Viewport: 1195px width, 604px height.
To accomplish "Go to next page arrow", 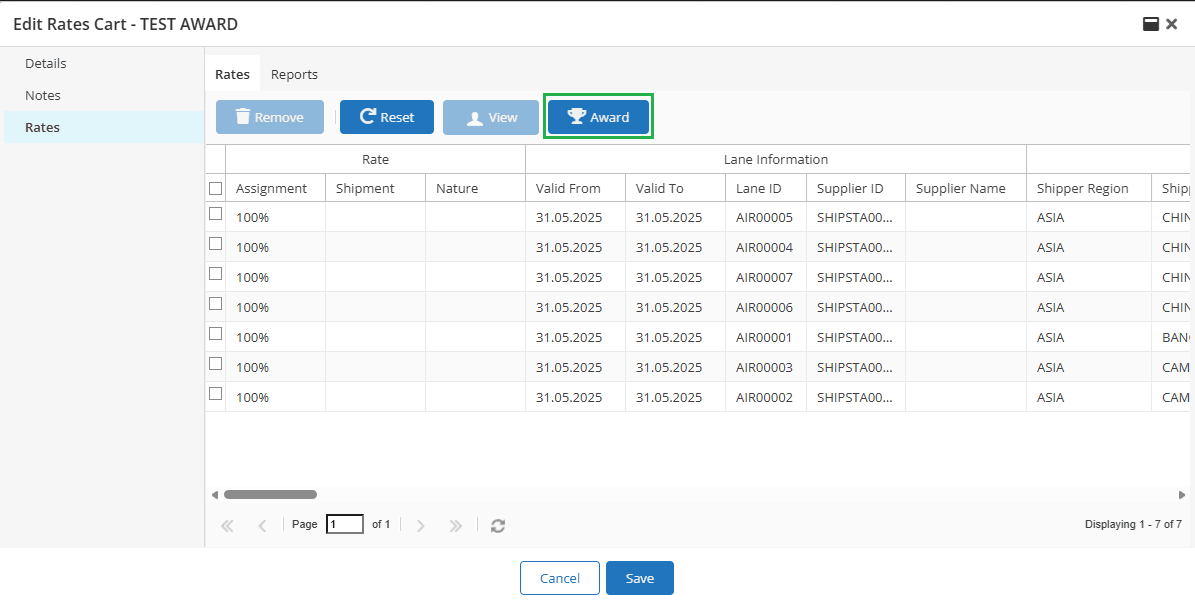I will click(421, 525).
